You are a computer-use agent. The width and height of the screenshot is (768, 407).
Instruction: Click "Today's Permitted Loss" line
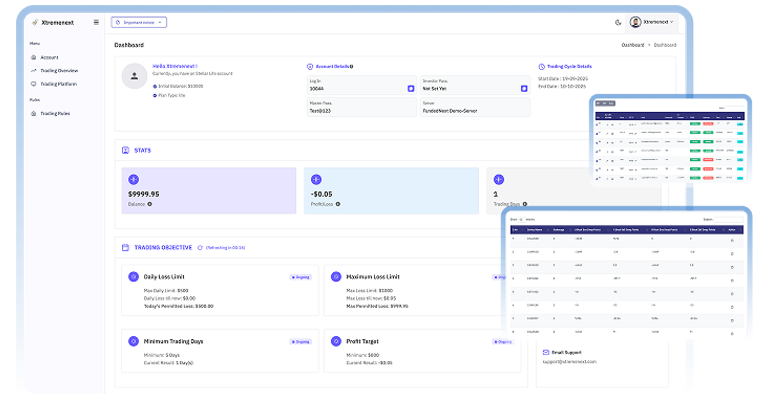(178, 306)
